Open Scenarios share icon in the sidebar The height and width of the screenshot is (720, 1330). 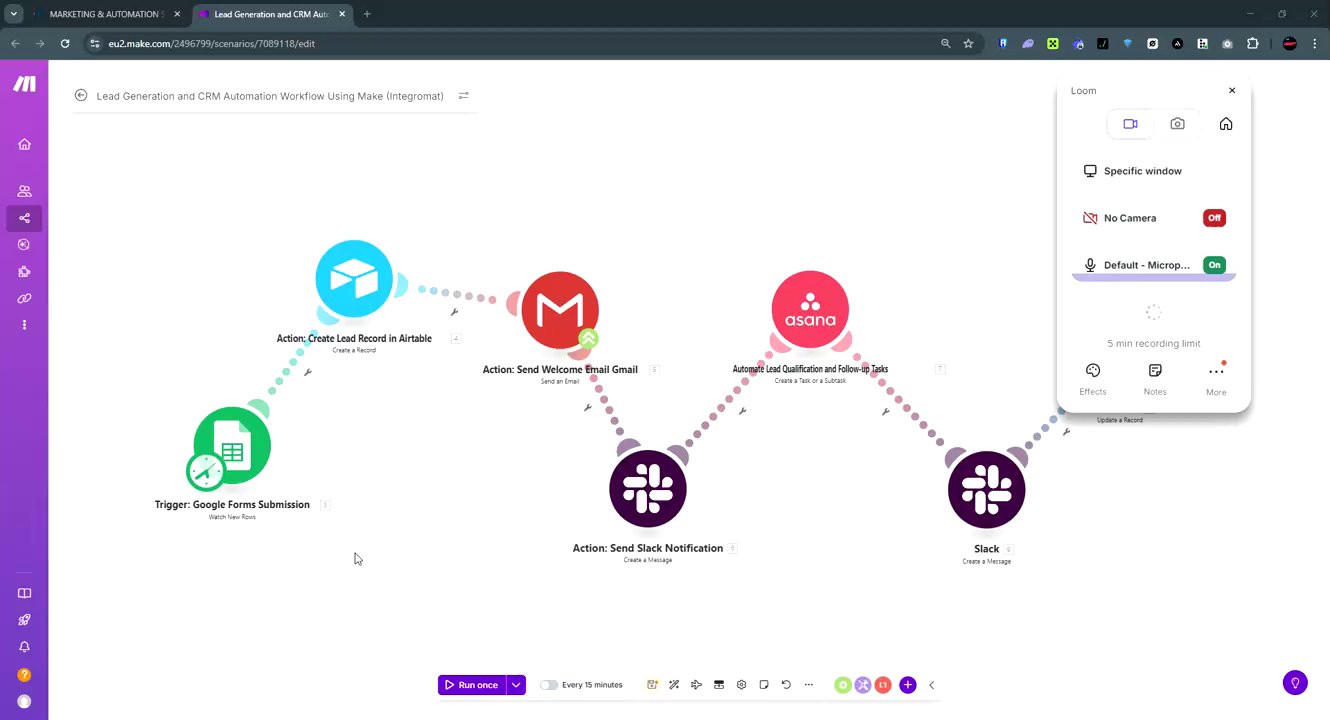click(x=24, y=218)
